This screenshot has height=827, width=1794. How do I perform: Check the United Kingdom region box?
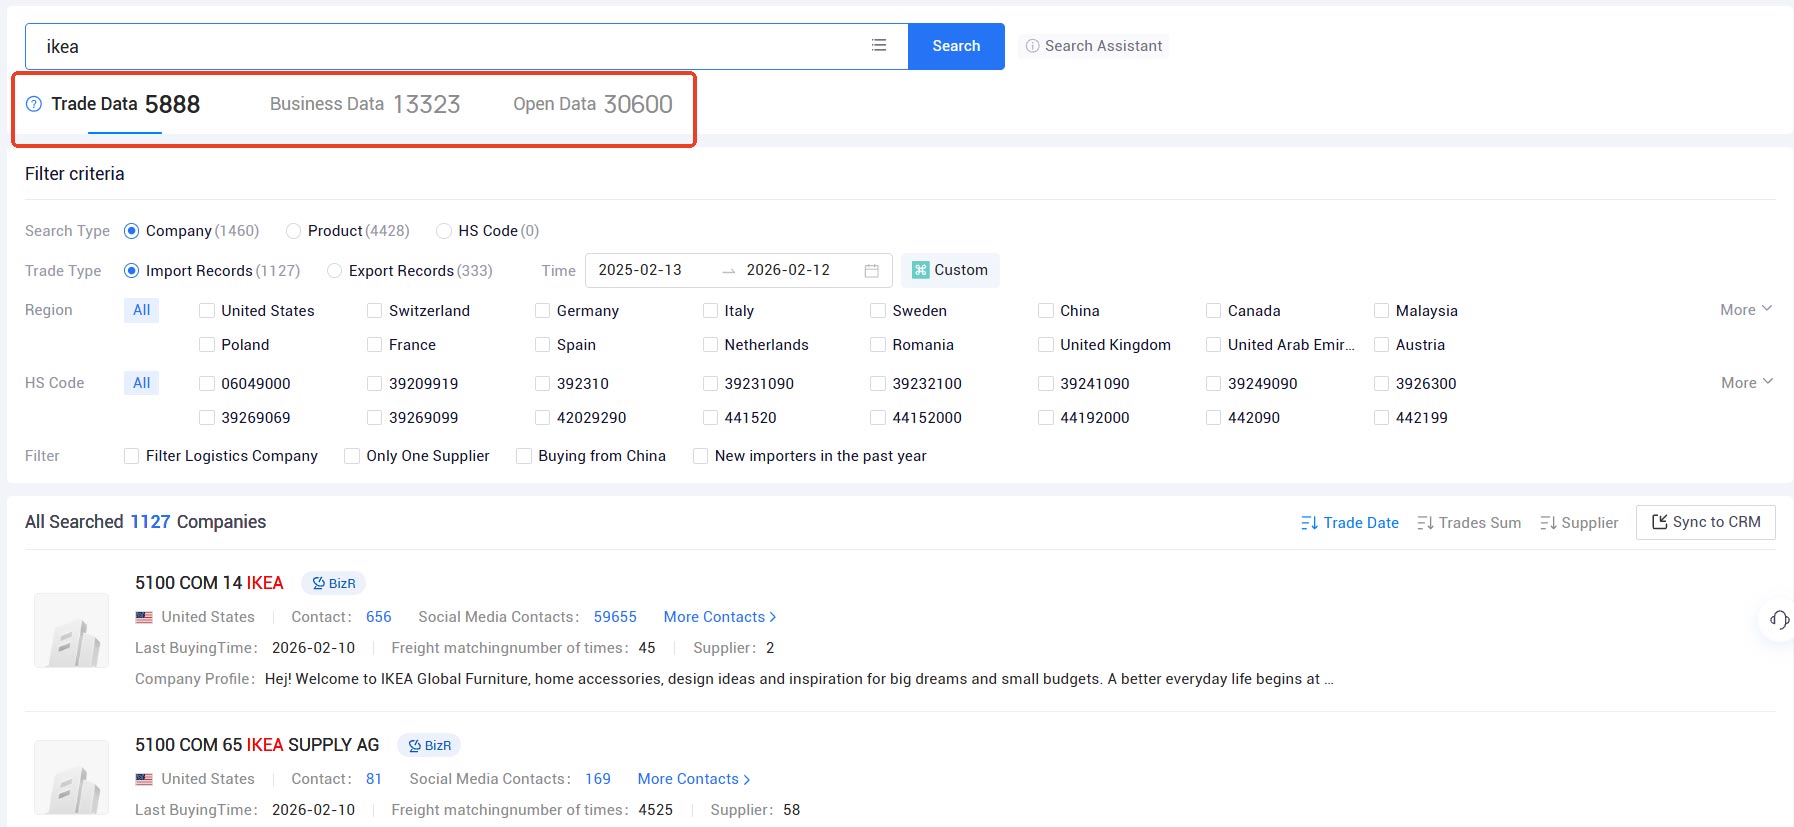point(1046,345)
